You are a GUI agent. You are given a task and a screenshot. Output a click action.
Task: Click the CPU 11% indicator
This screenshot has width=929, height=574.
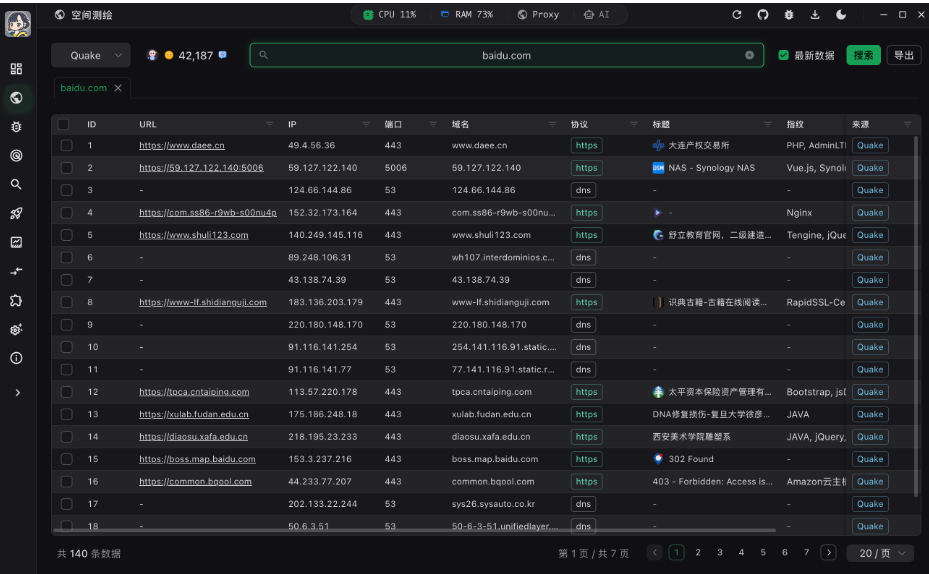390,15
